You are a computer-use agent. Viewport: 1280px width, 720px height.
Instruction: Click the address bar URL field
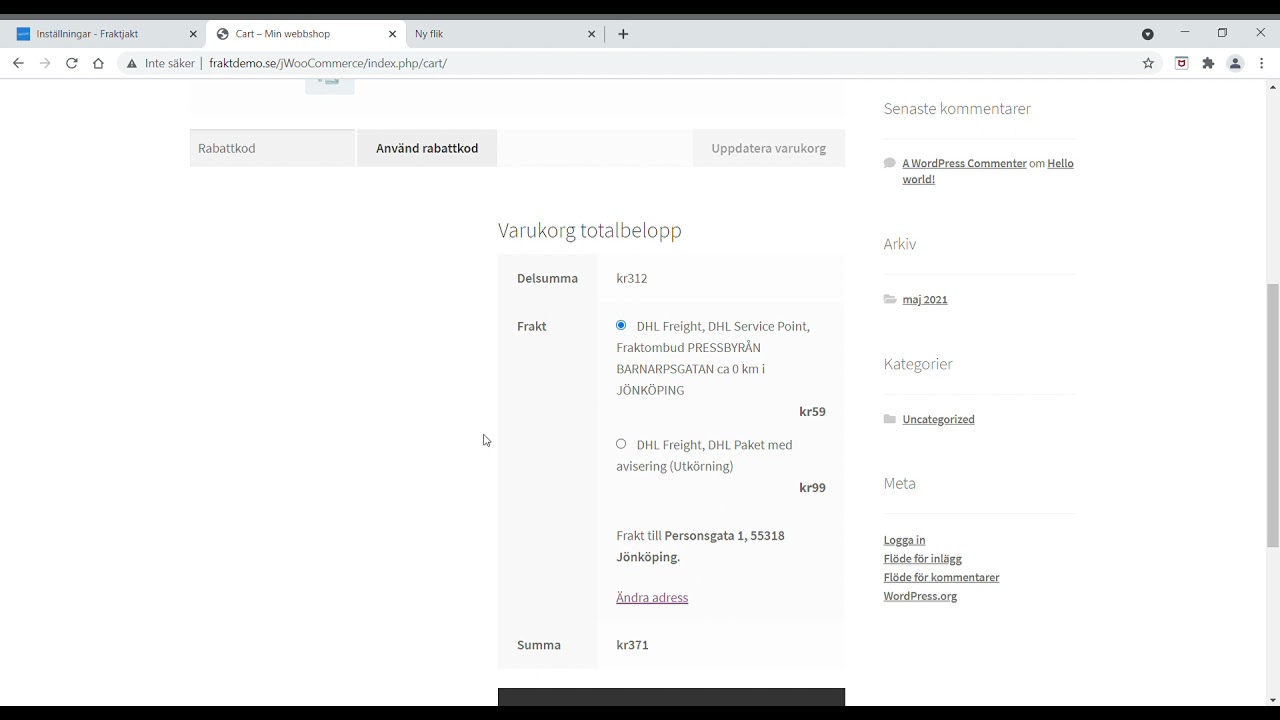click(x=640, y=63)
